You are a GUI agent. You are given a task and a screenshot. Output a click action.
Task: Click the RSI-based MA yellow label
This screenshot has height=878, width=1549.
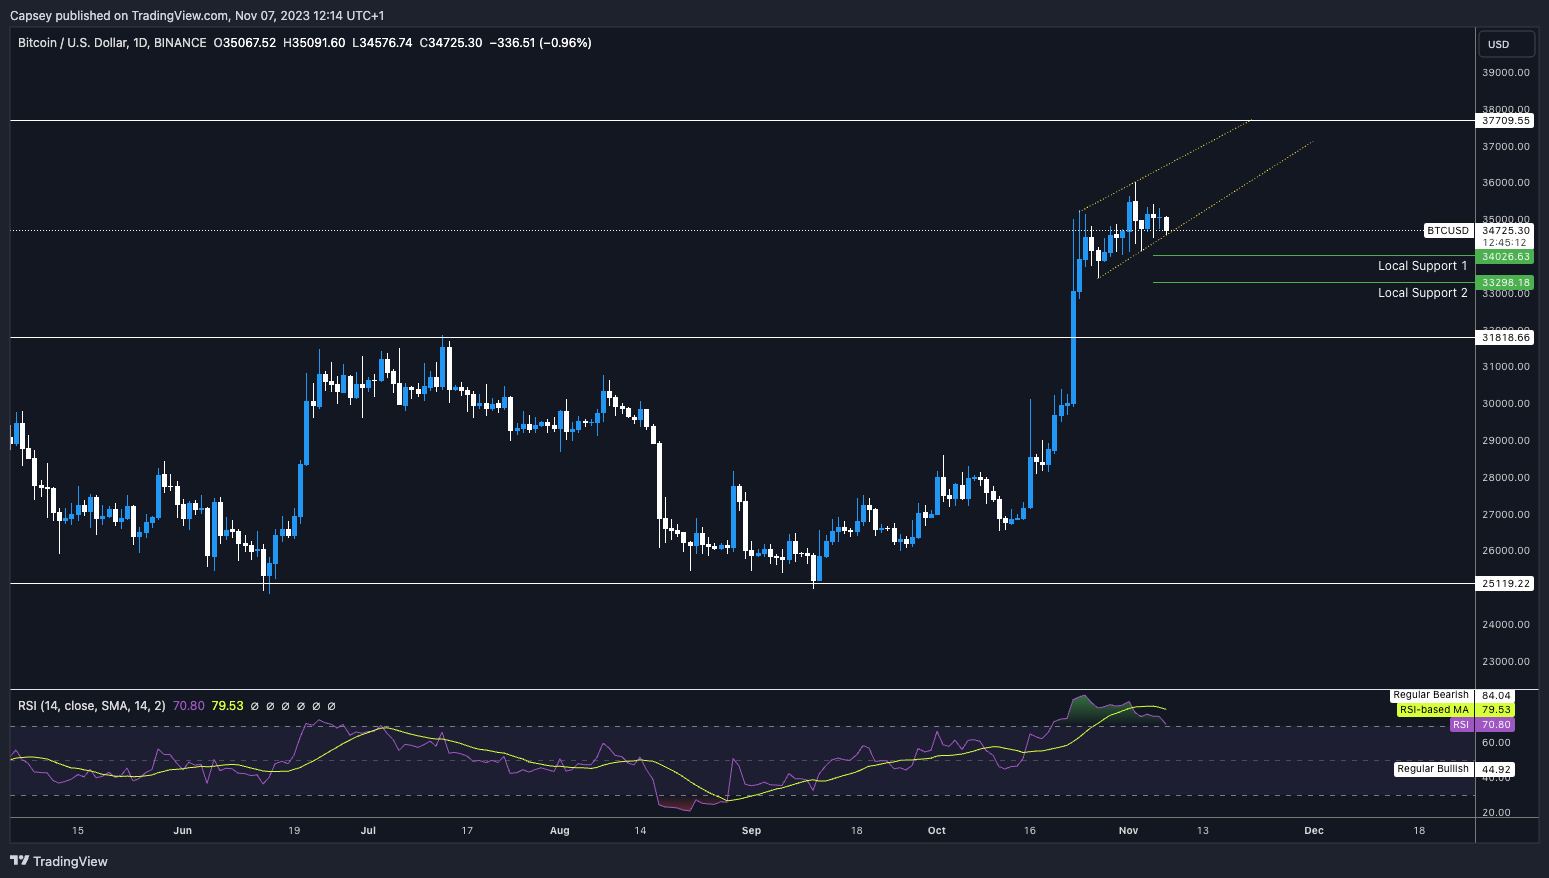pyautogui.click(x=1434, y=710)
